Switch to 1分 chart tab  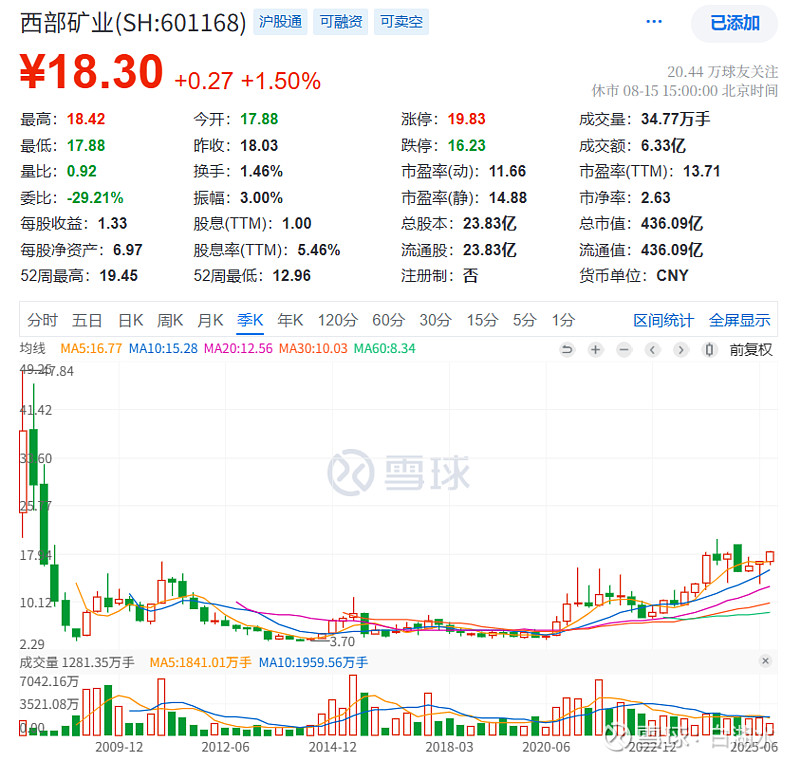click(563, 320)
